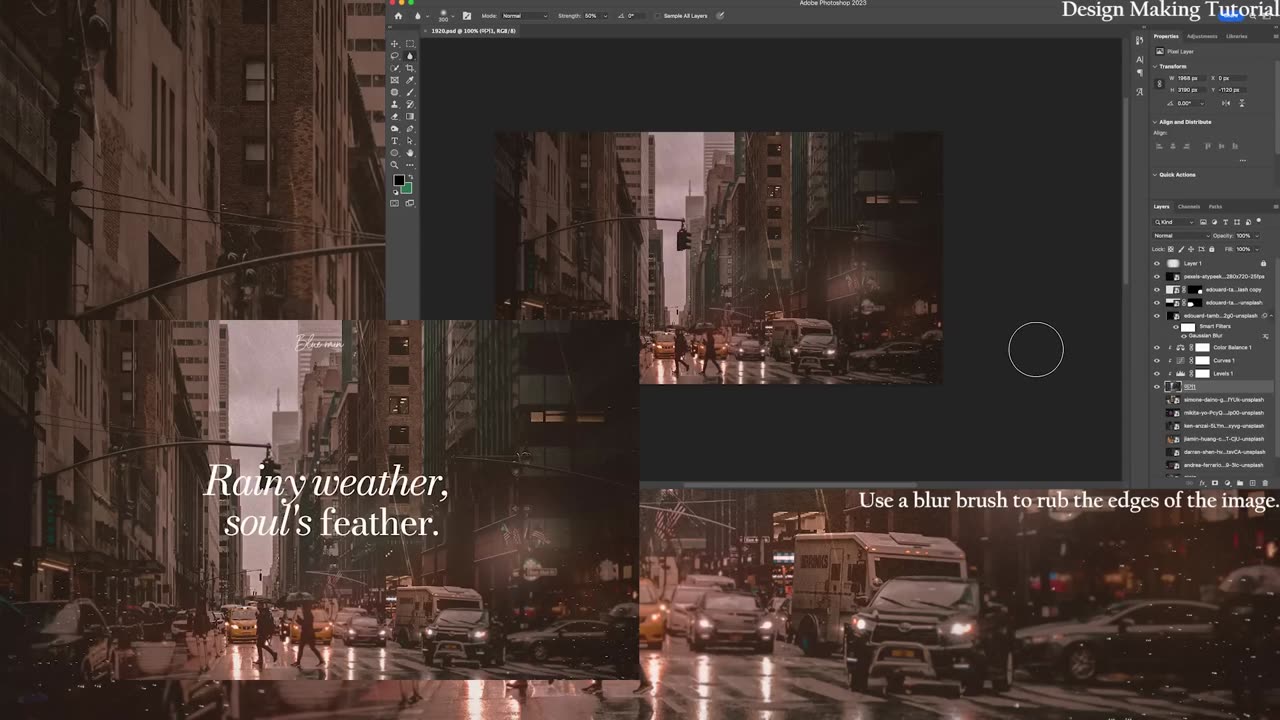
Task: Select the Clone Stamp tool
Action: [x=395, y=104]
